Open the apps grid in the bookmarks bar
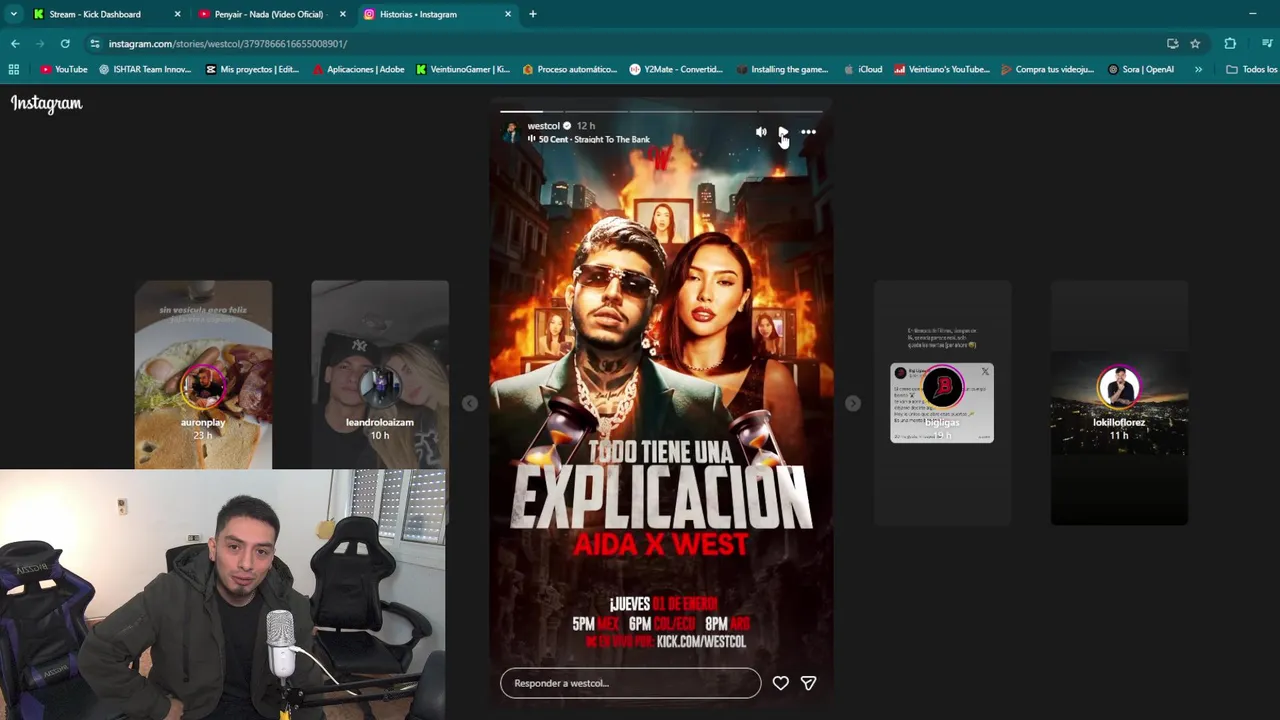 14,70
